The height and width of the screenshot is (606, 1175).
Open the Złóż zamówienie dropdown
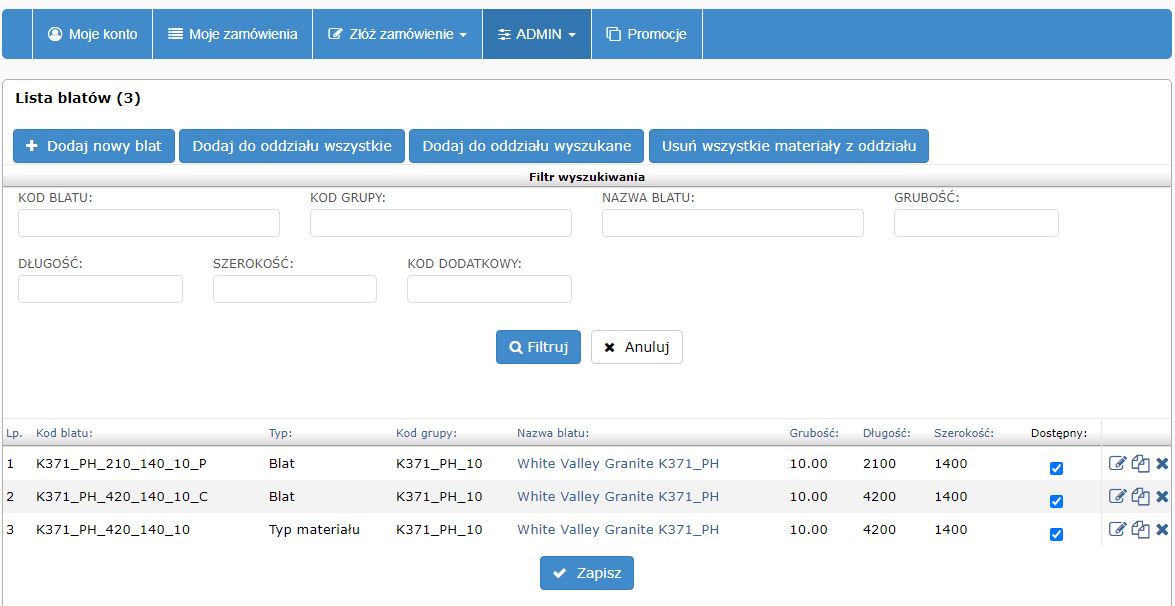tap(398, 34)
